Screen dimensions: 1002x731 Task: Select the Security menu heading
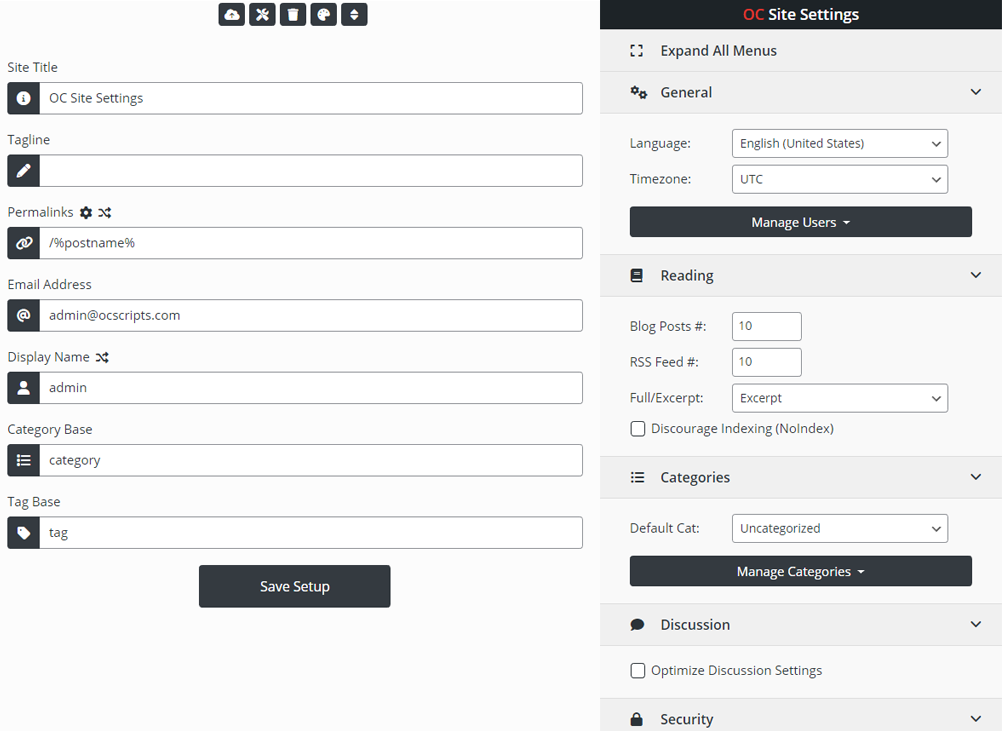pyautogui.click(x=686, y=719)
